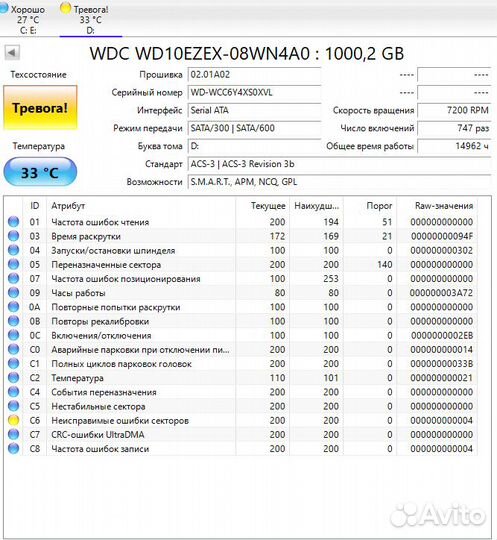Click the Порог column header
Image resolution: width=497 pixels, height=540 pixels.
pyautogui.click(x=370, y=206)
